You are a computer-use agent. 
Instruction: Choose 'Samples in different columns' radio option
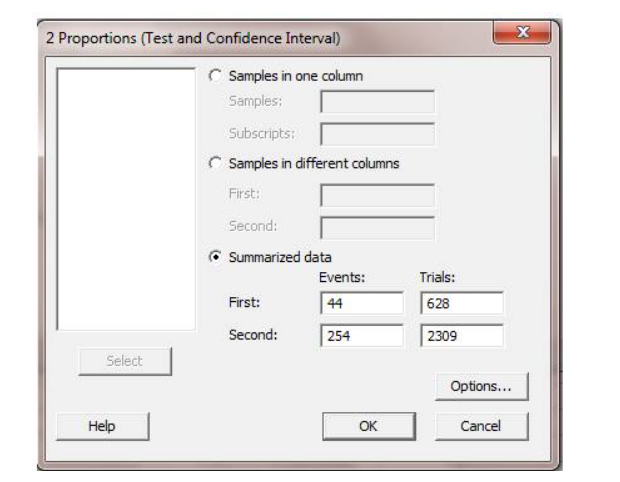(x=214, y=164)
